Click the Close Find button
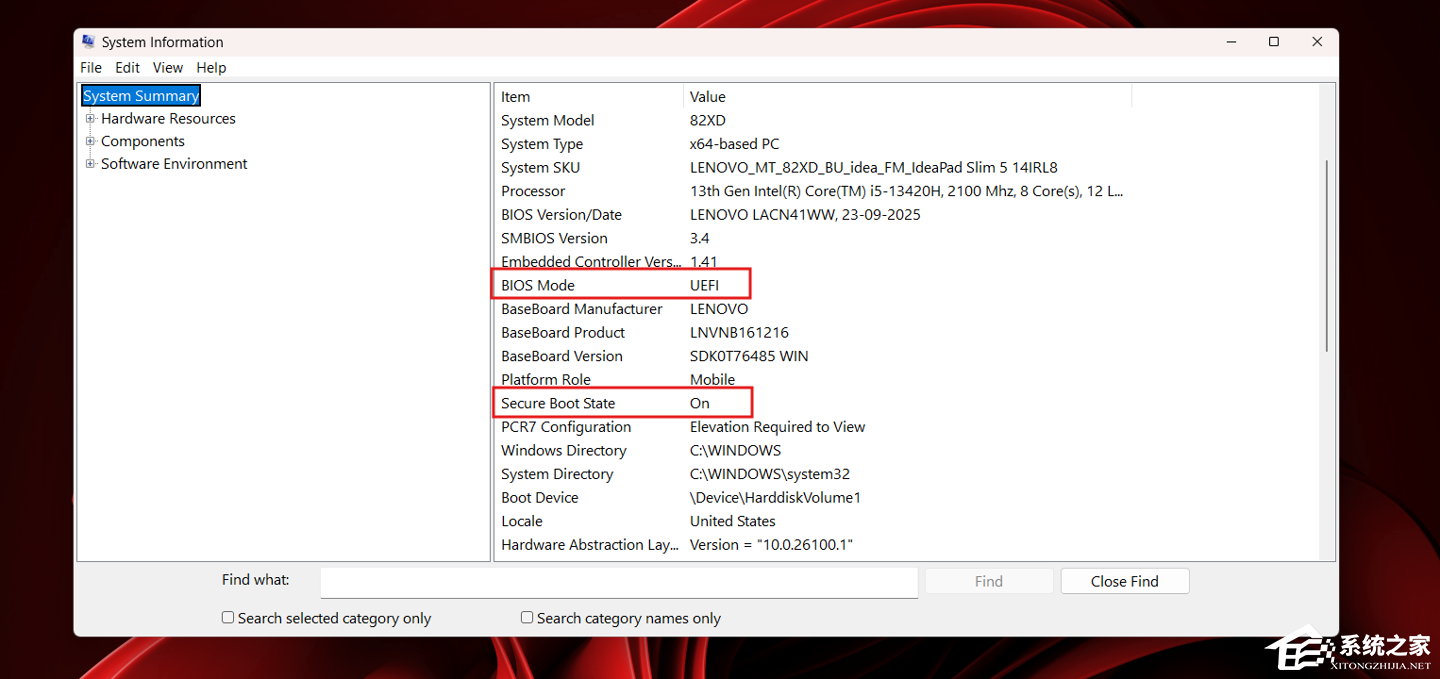This screenshot has height=679, width=1440. pyautogui.click(x=1125, y=581)
